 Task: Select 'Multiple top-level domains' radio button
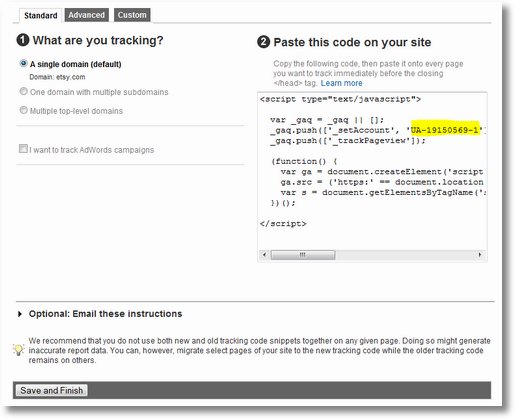(23, 110)
